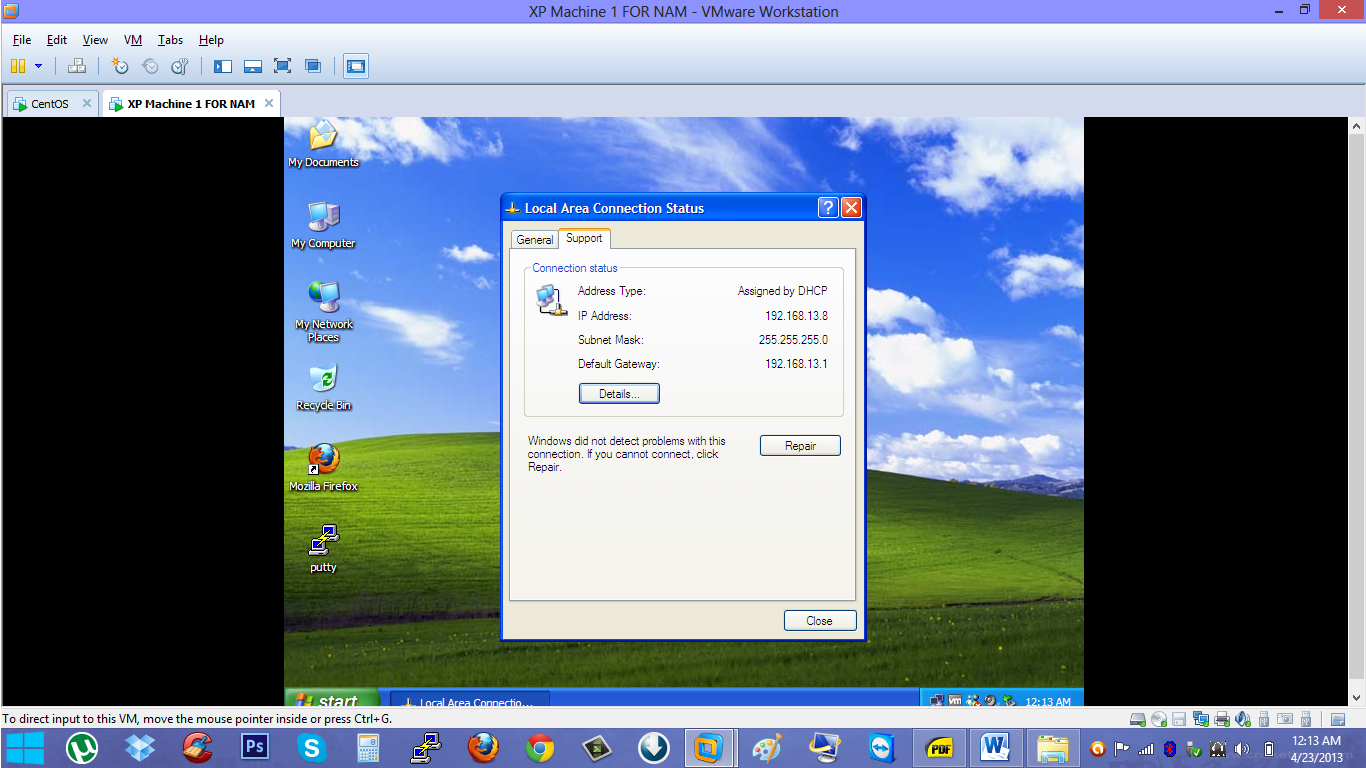
Task: Click the floppy device status icon
Action: [x=1180, y=719]
